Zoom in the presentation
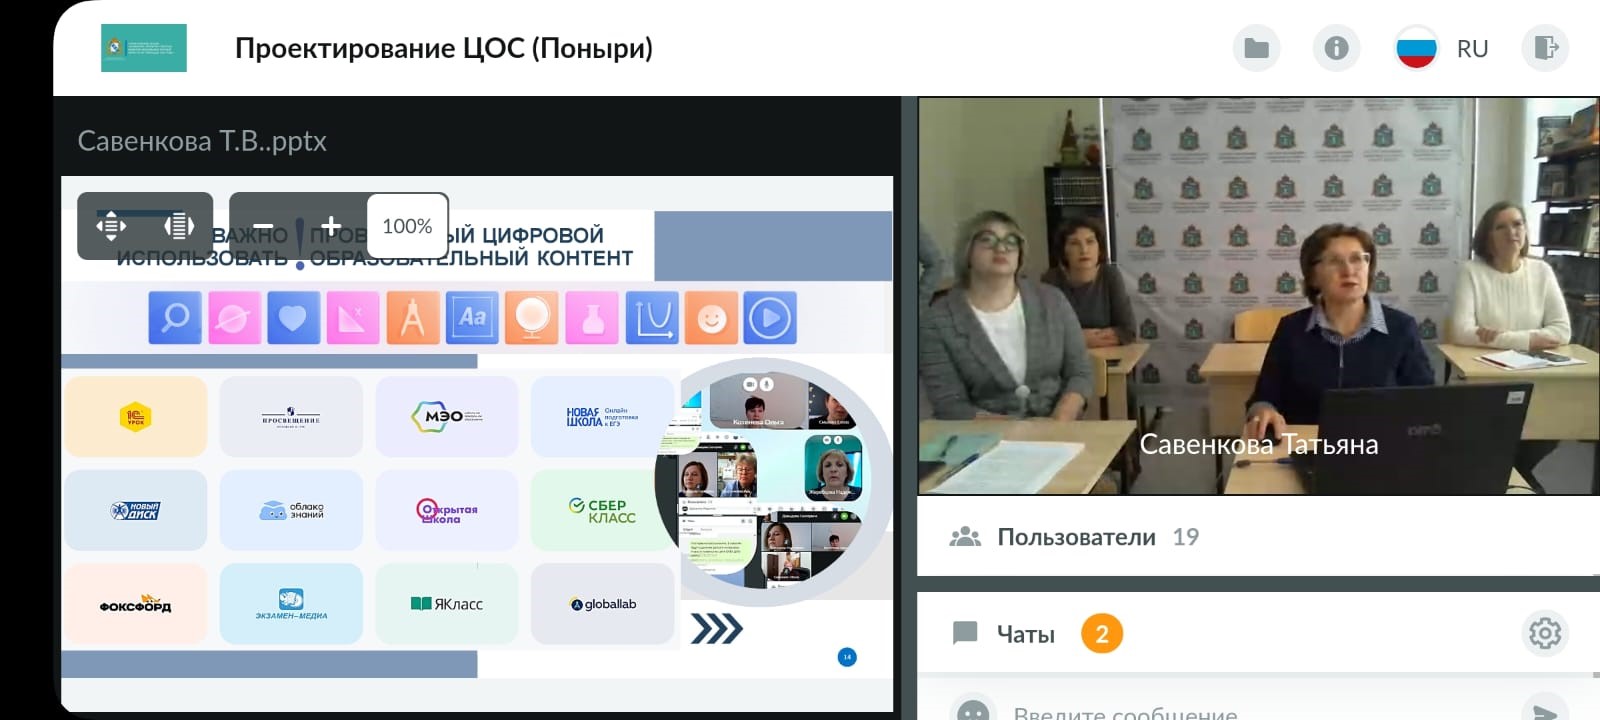This screenshot has height=720, width=1600. click(331, 227)
